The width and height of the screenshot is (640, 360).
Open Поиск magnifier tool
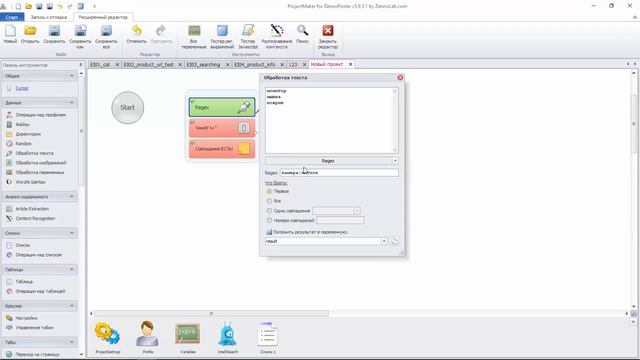coord(302,34)
